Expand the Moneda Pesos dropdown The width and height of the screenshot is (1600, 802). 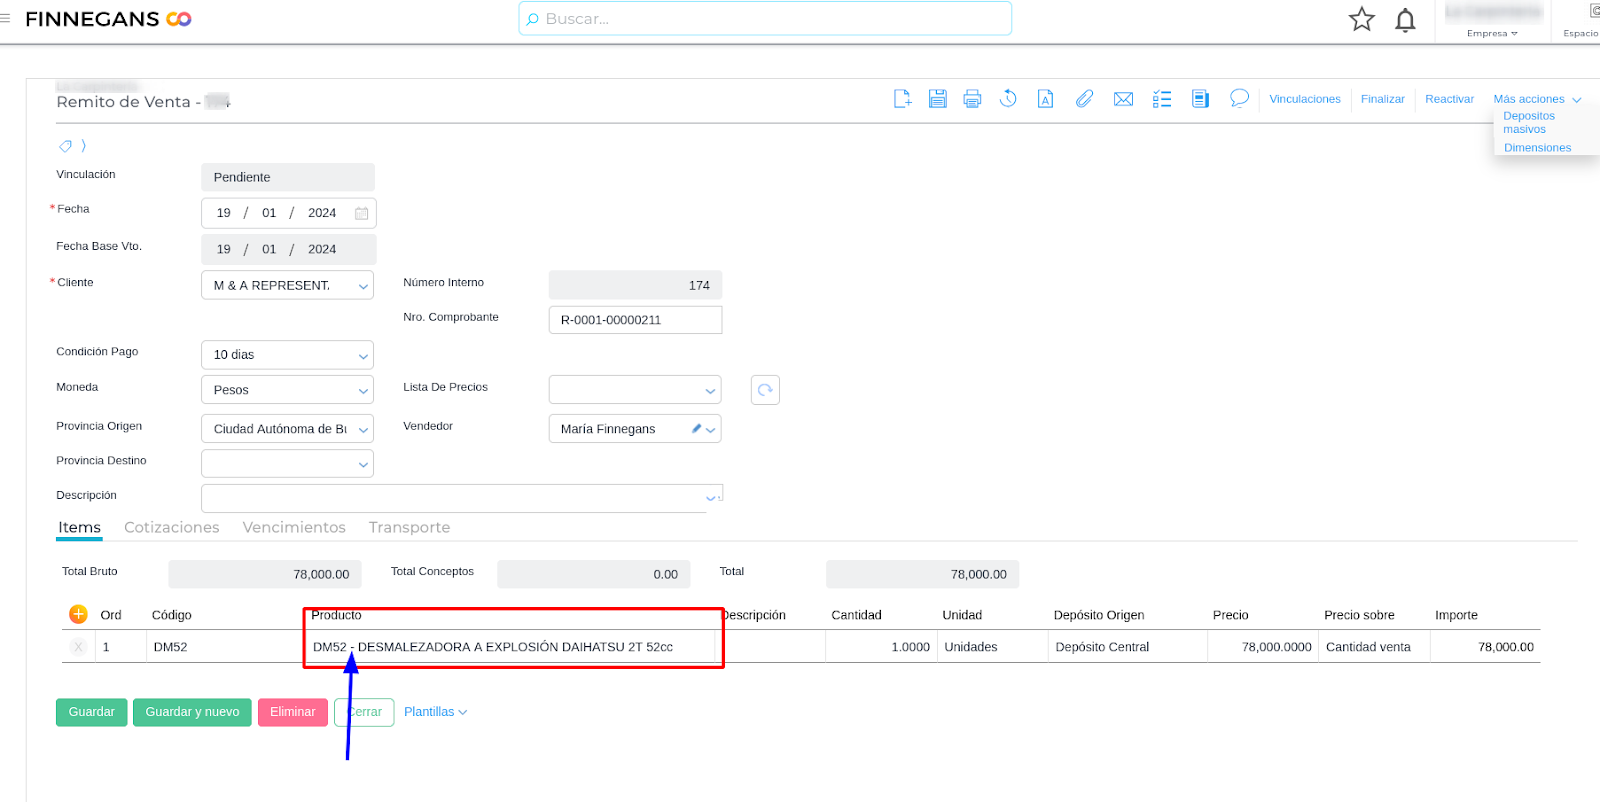[x=363, y=391]
